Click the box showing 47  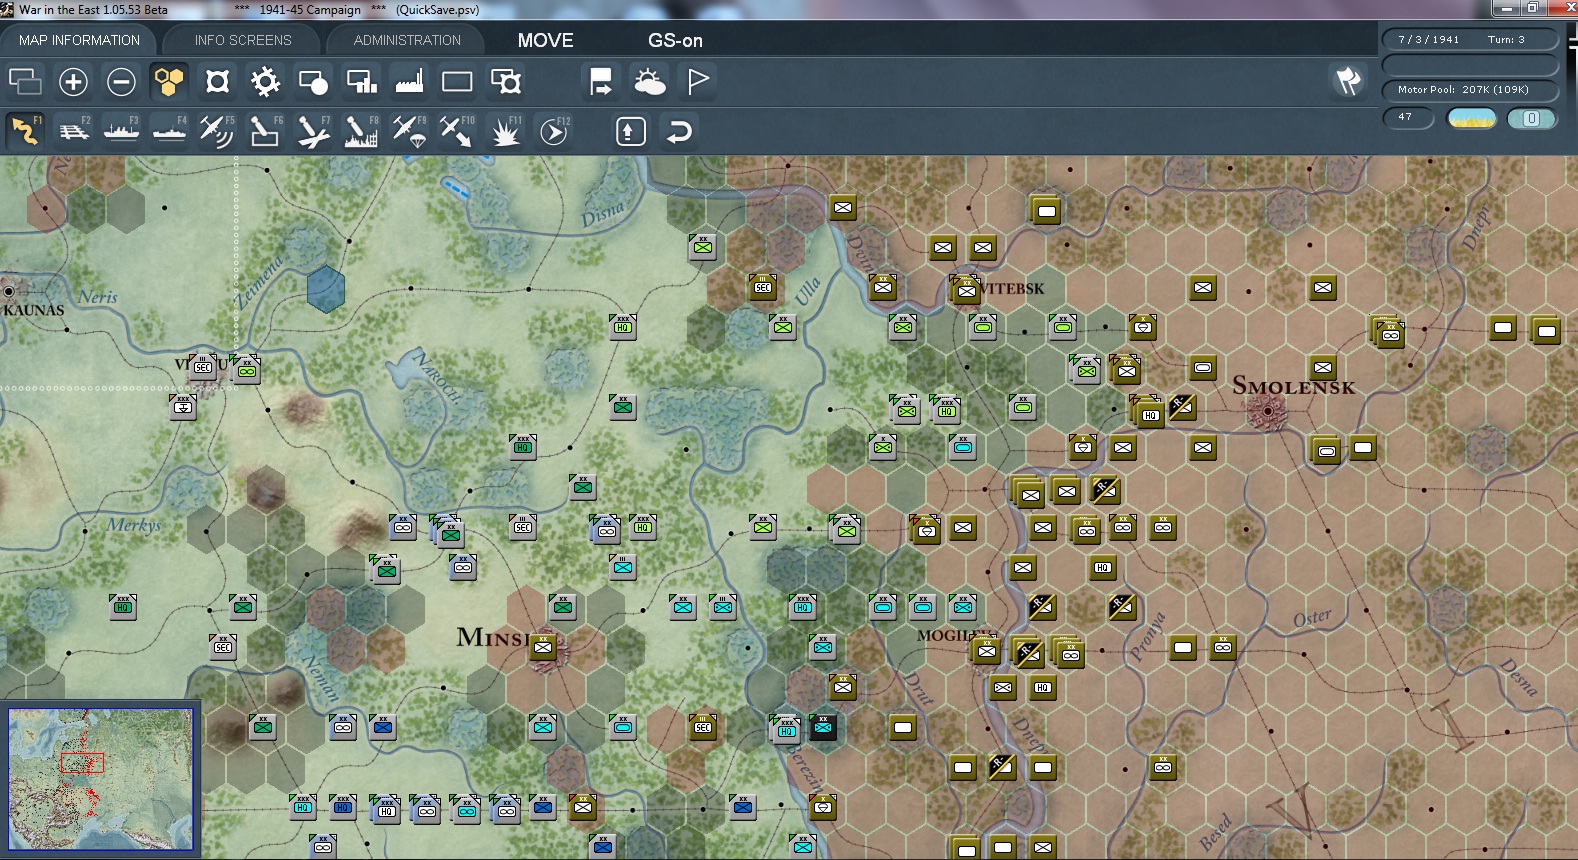pyautogui.click(x=1408, y=118)
